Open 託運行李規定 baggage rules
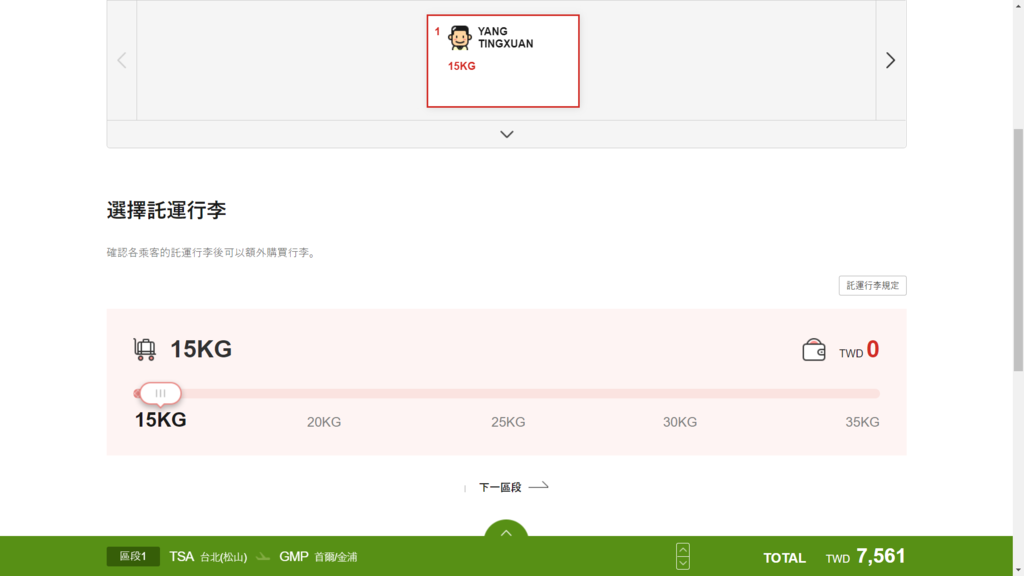Viewport: 1024px width, 576px height. [x=872, y=285]
